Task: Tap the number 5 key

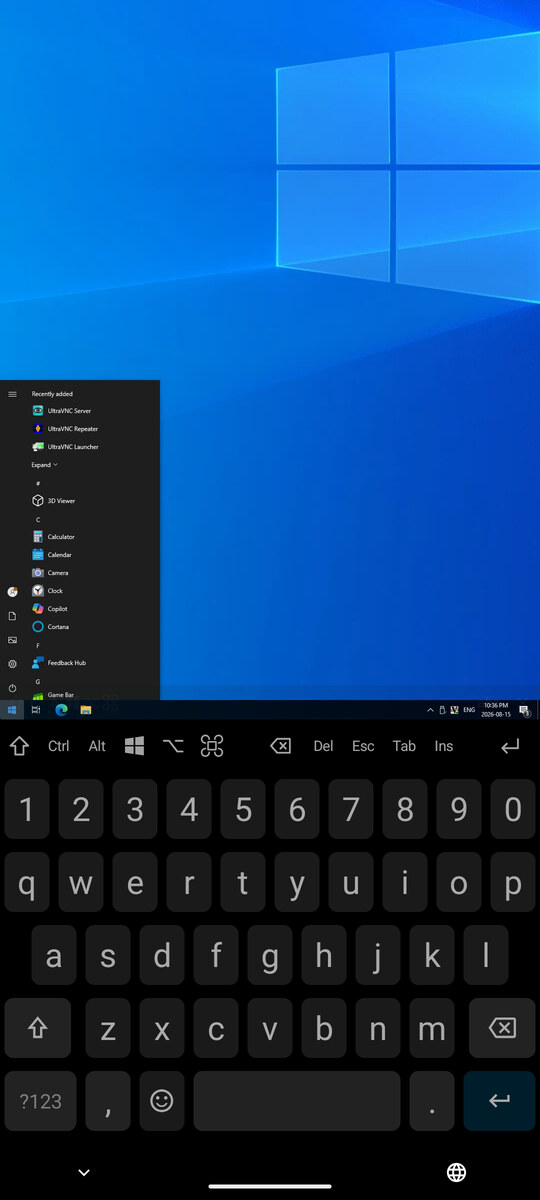Action: point(243,810)
